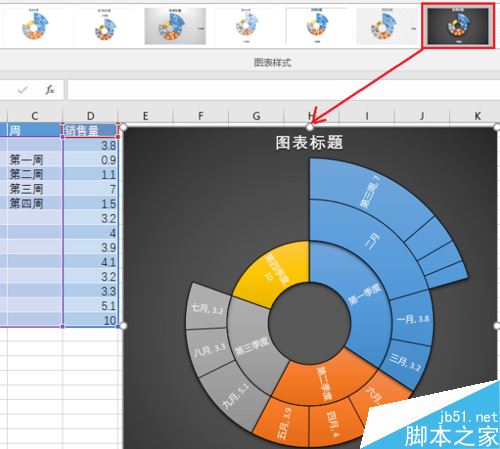This screenshot has width=500, height=449.
Task: Select cell with value 7
Action: coord(90,189)
